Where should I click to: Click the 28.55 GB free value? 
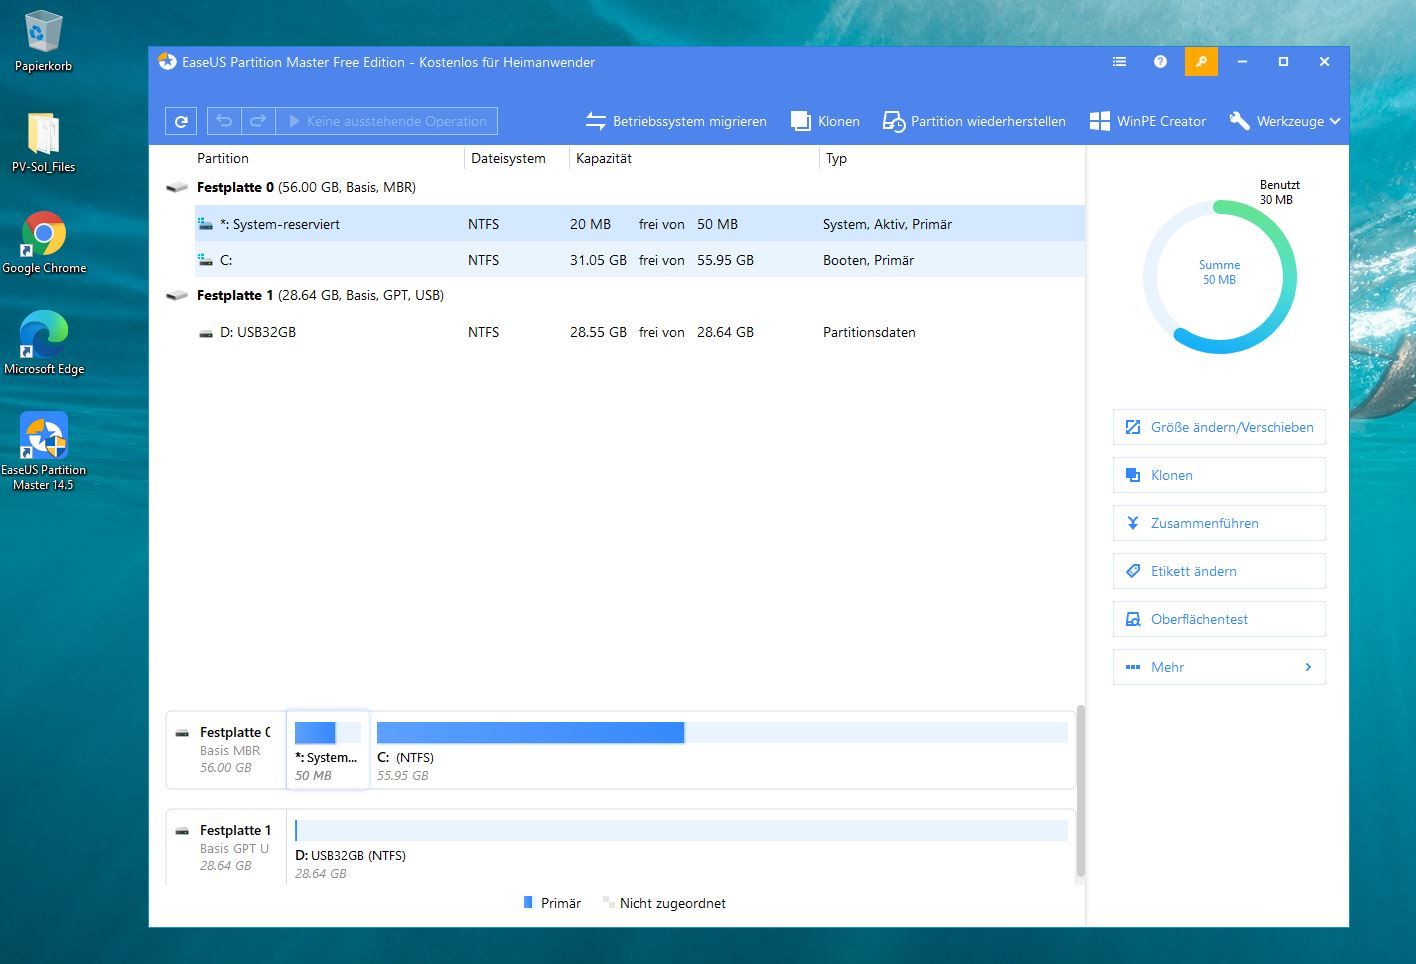coord(598,332)
